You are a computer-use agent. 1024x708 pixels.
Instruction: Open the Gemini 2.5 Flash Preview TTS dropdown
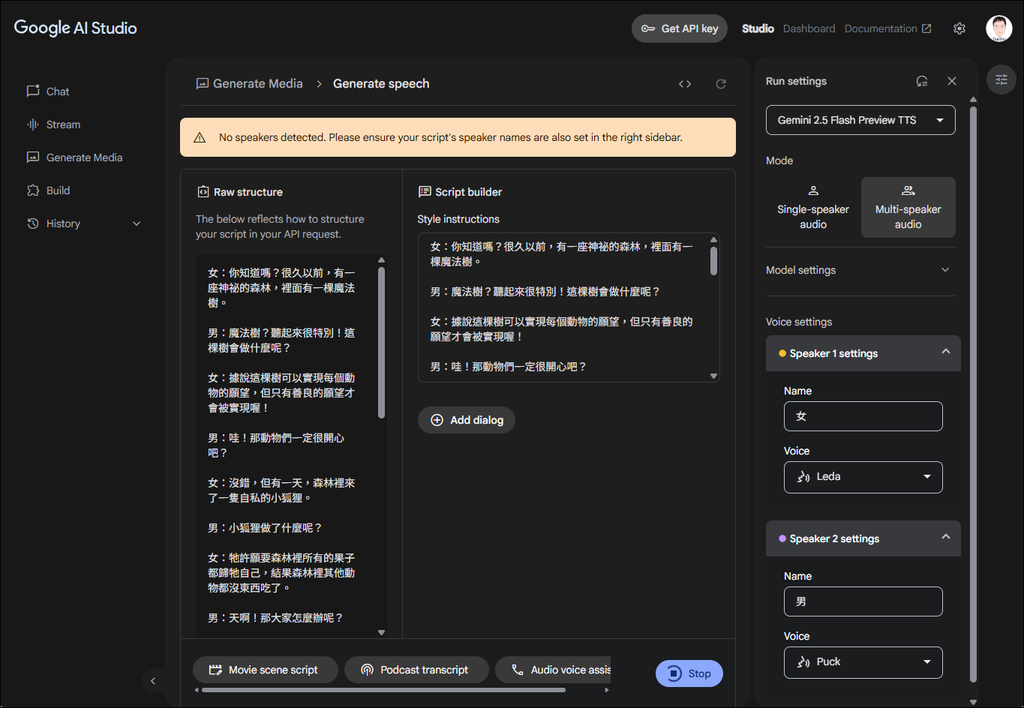[x=860, y=120]
